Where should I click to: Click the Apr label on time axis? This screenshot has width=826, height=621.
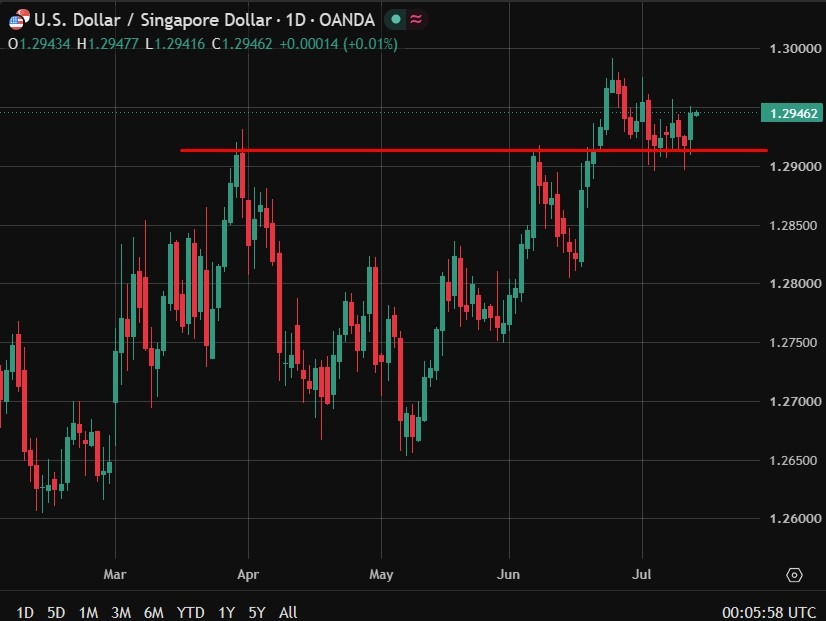click(x=248, y=574)
